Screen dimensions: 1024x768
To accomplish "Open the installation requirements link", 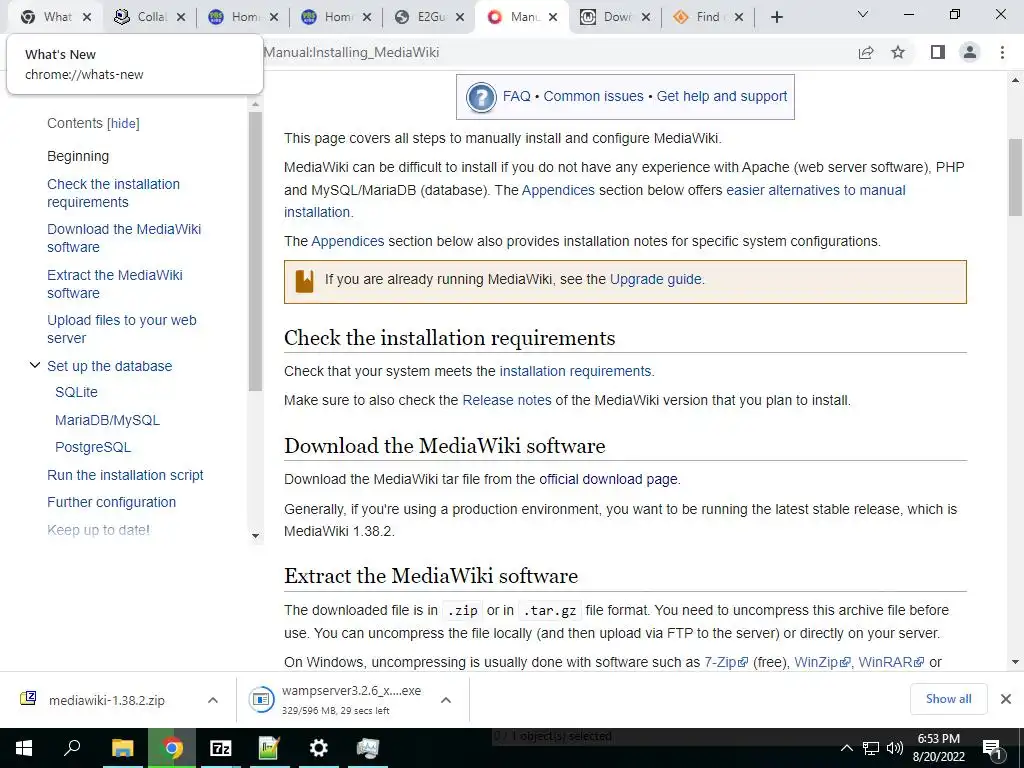I will [x=575, y=371].
